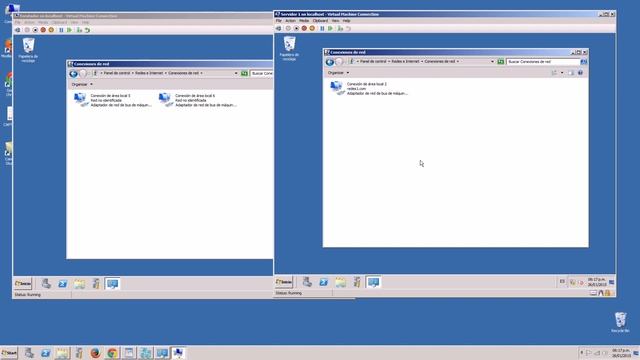The image size is (640, 360).
Task: Click the red Shut Down icon in left VM toolbar
Action: click(x=43, y=30)
